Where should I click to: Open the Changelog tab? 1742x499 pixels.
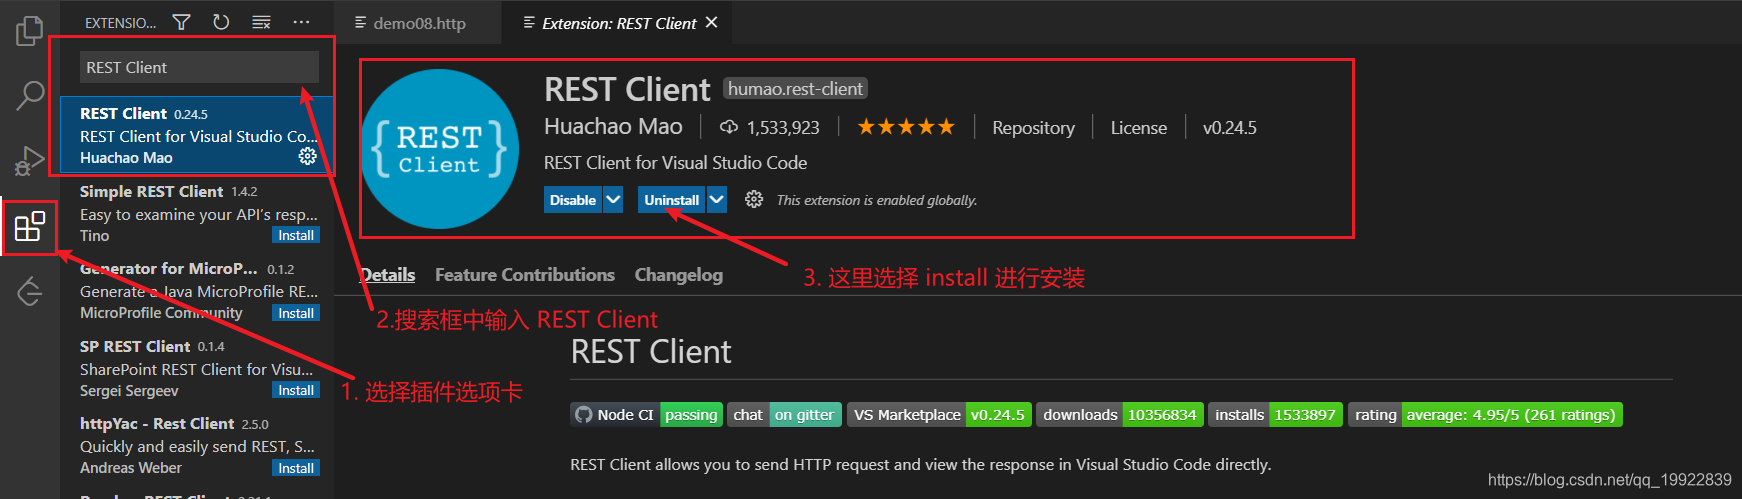679,275
